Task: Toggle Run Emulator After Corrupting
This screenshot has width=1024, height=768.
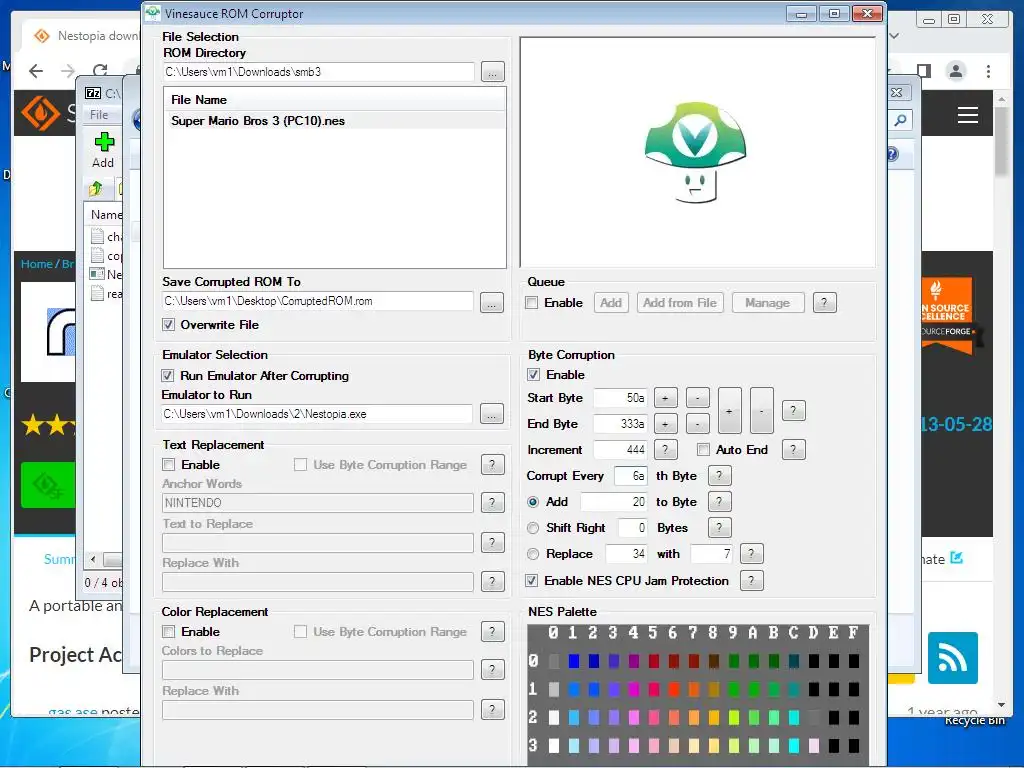Action: click(x=168, y=376)
